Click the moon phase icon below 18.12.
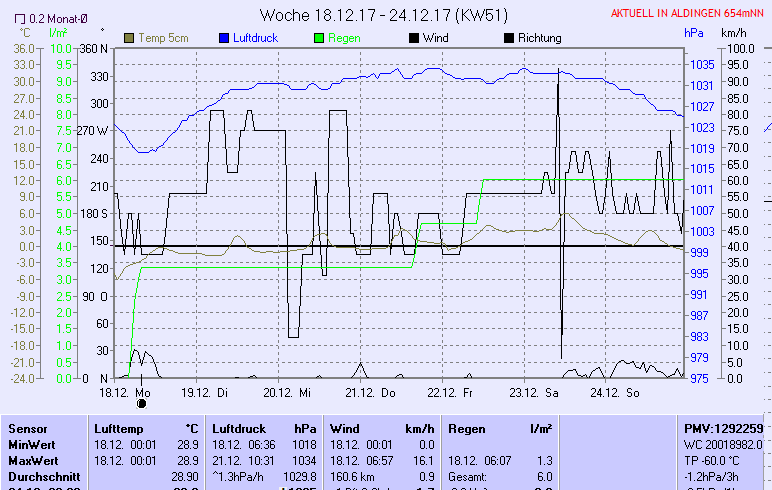772x490 pixels. (x=141, y=404)
